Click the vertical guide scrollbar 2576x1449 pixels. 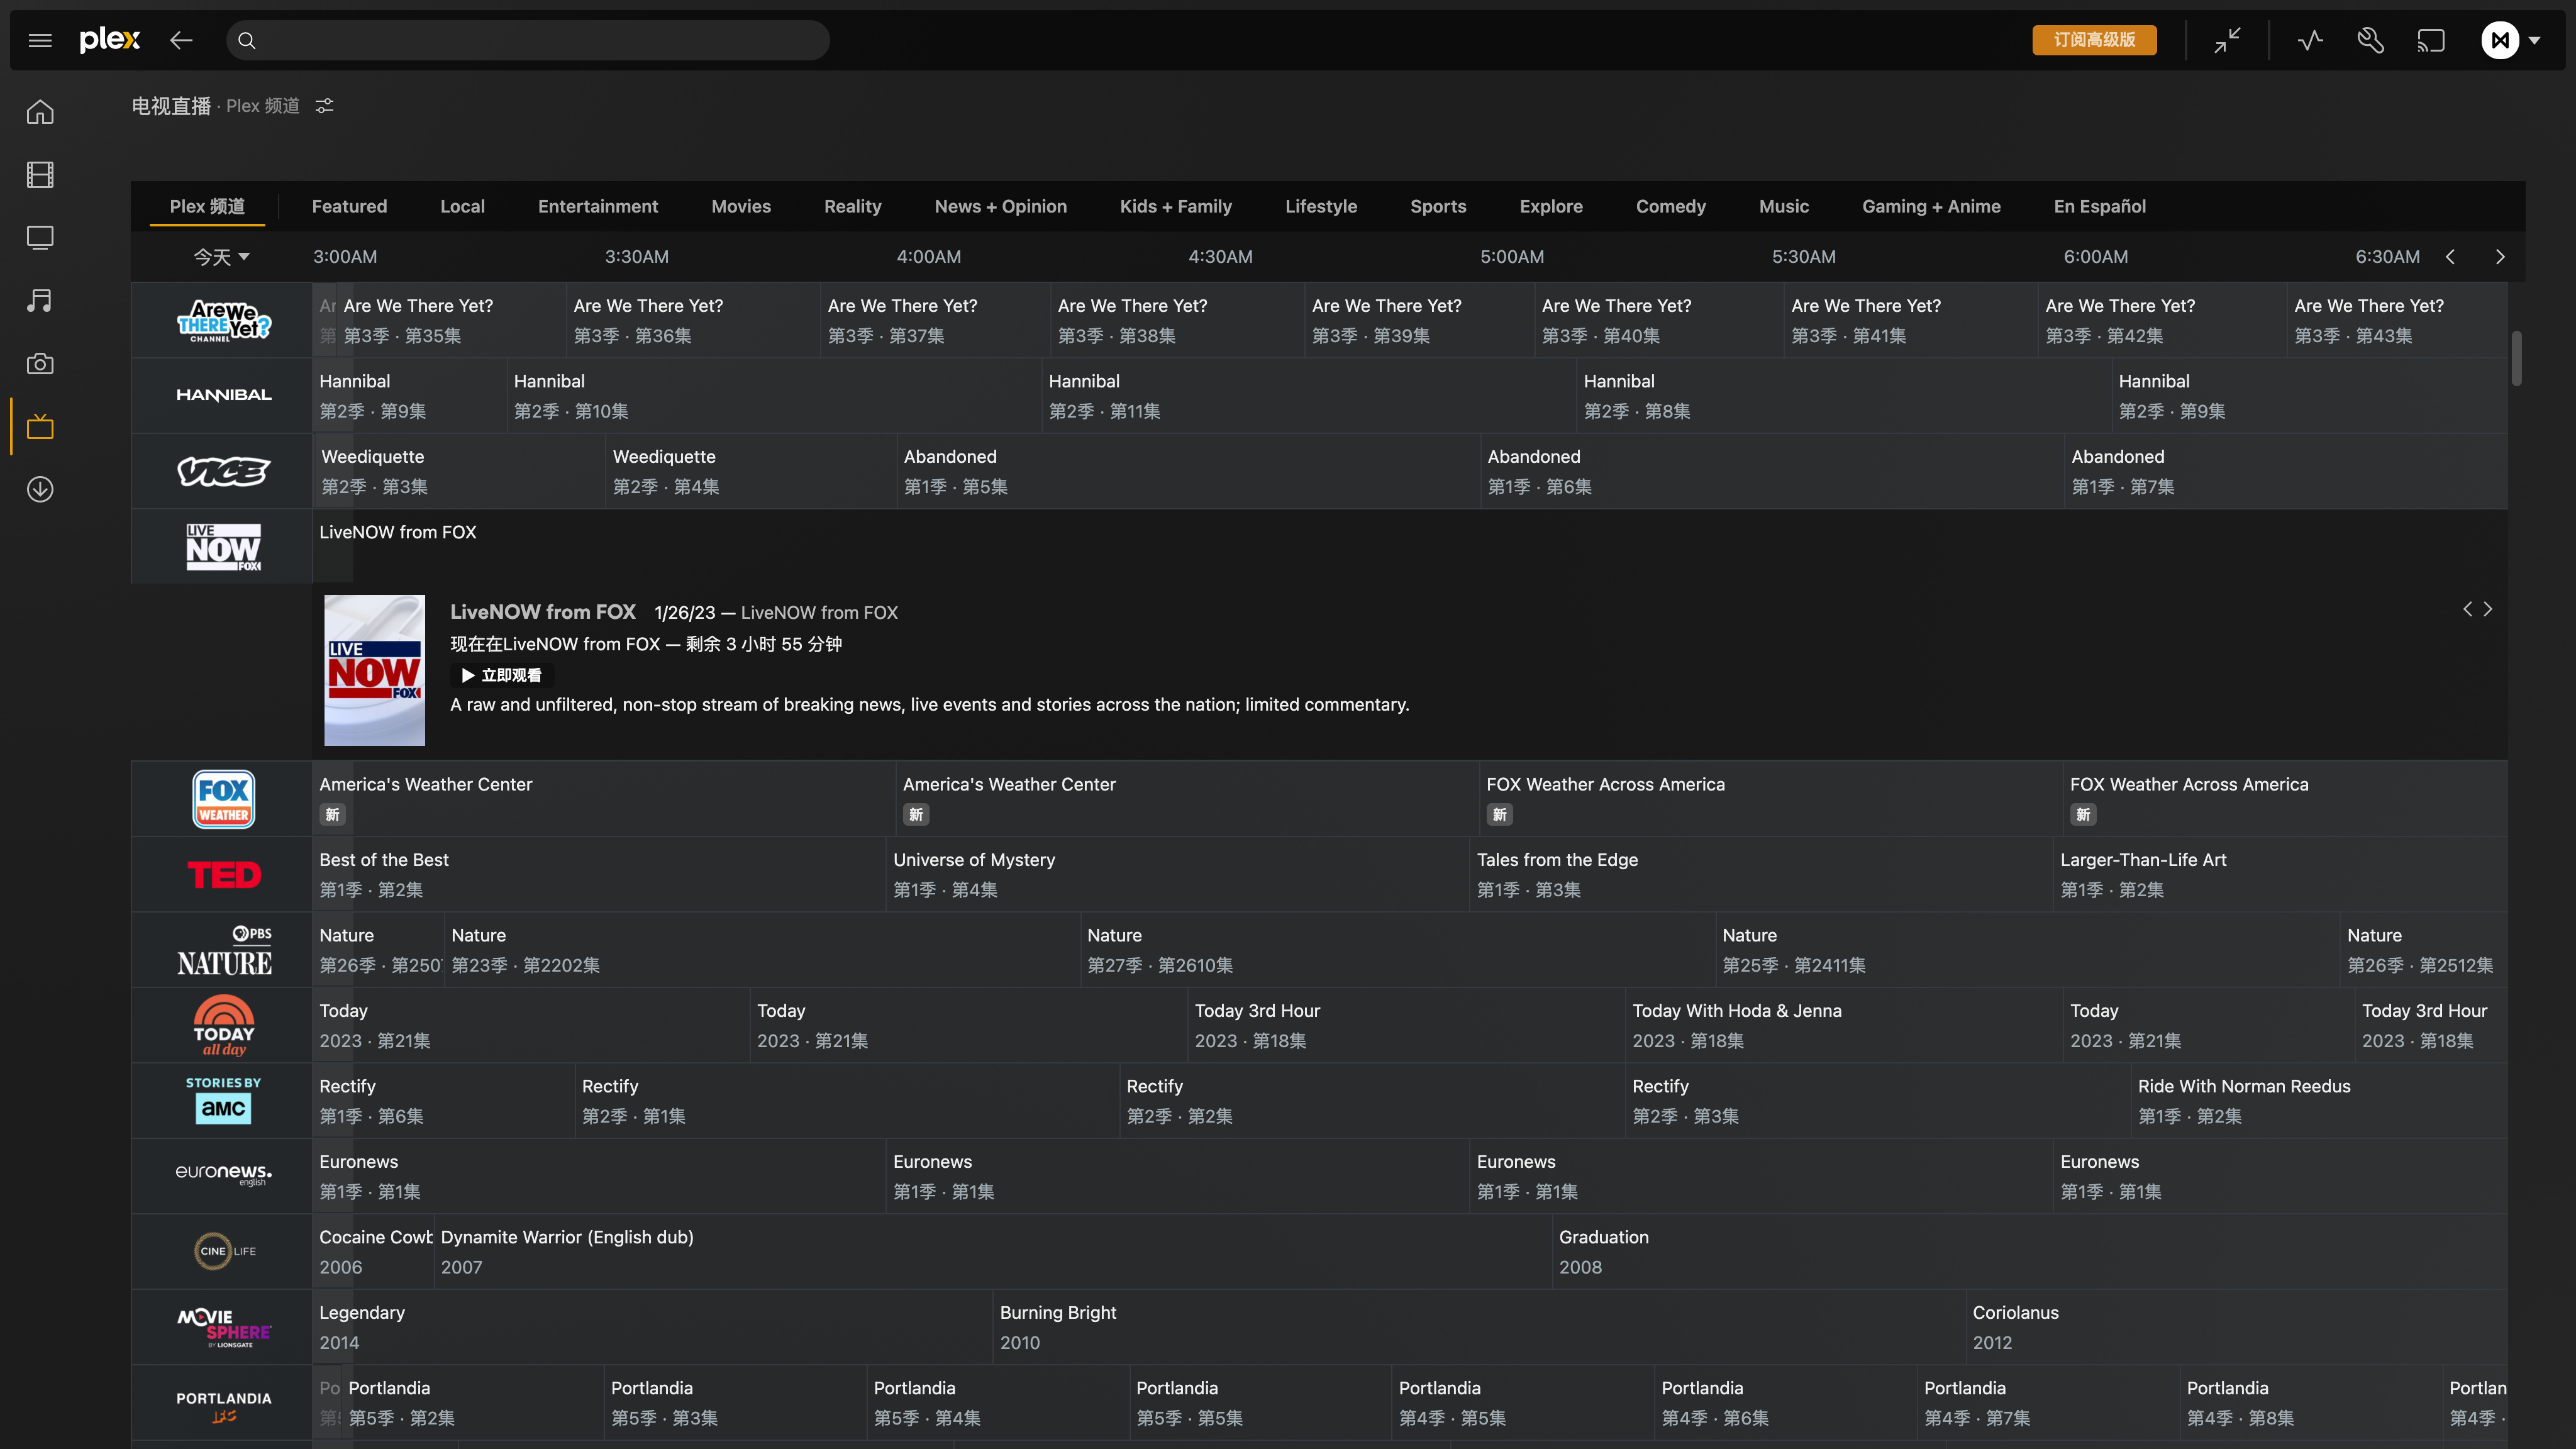[2516, 358]
